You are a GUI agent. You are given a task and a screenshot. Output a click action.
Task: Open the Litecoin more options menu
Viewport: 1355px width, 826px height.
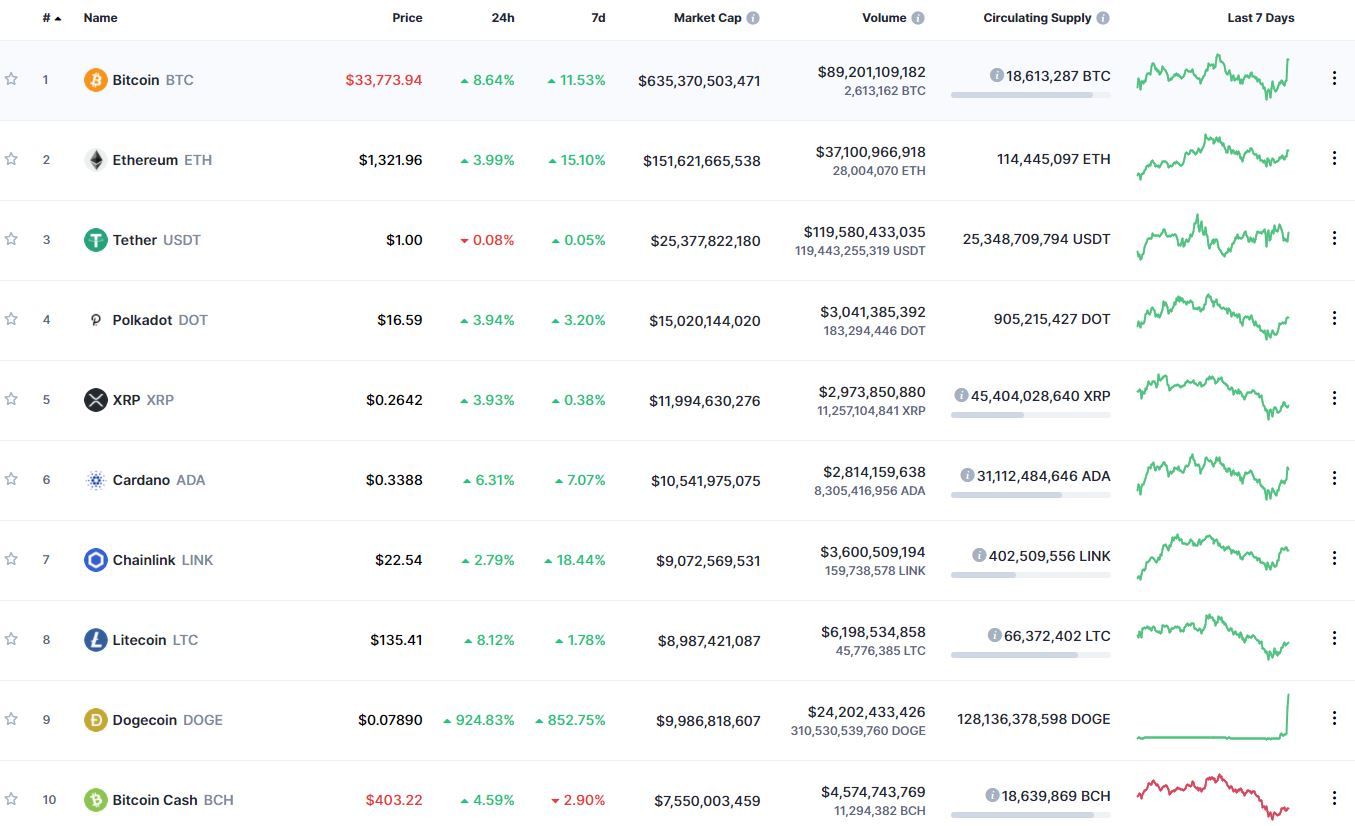click(x=1334, y=638)
